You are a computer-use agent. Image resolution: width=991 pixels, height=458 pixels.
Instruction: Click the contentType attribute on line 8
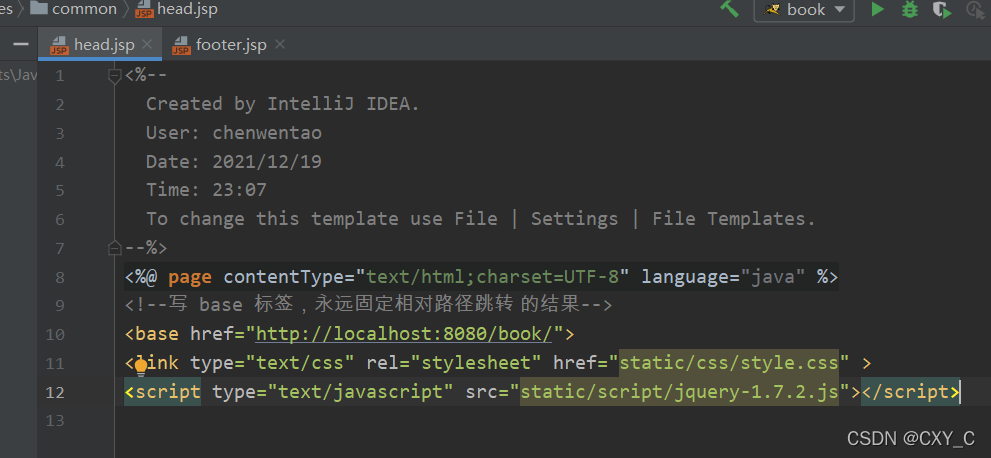coord(284,277)
